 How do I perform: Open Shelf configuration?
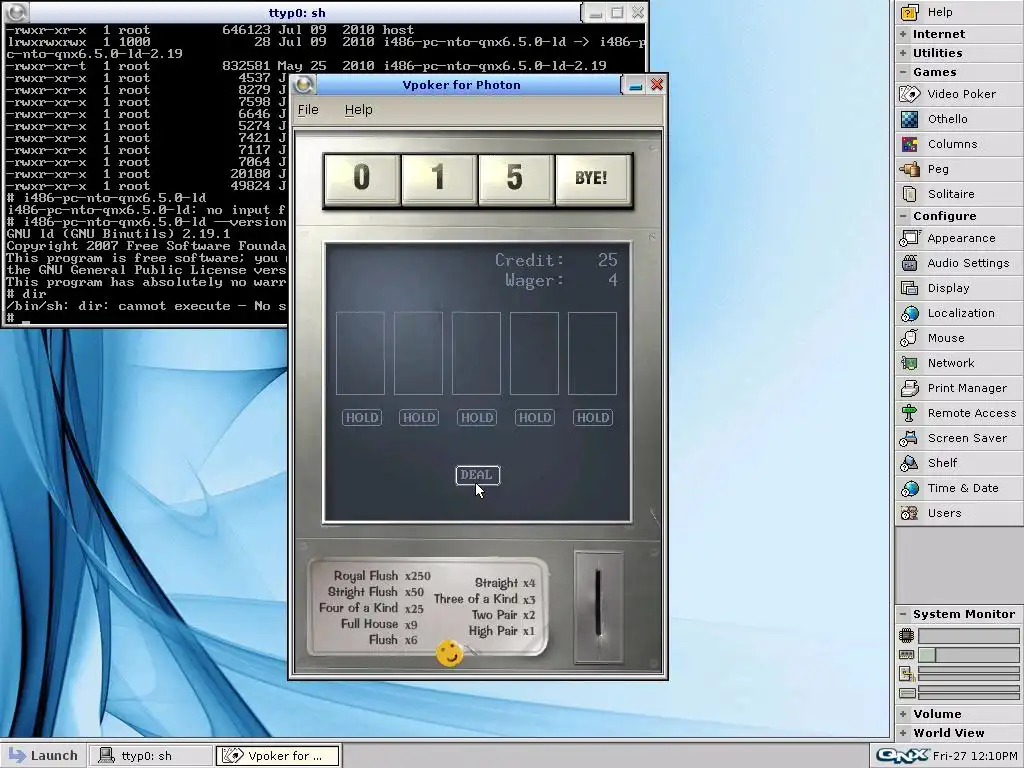click(959, 463)
